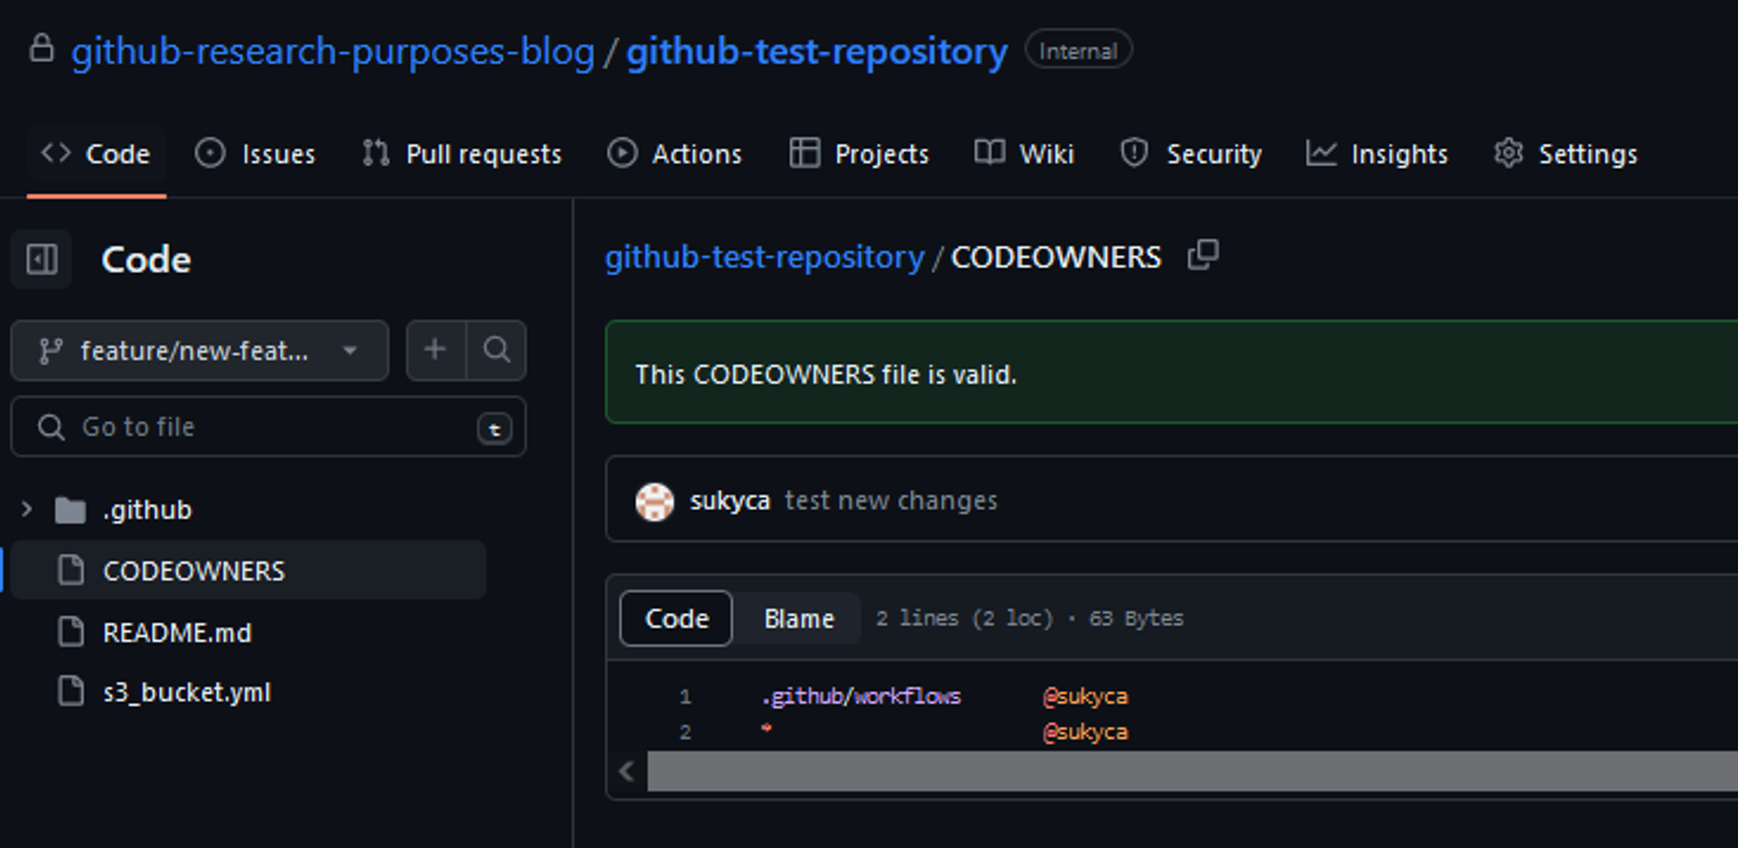Go to the Actions tab
Image resolution: width=1738 pixels, height=848 pixels.
[675, 154]
